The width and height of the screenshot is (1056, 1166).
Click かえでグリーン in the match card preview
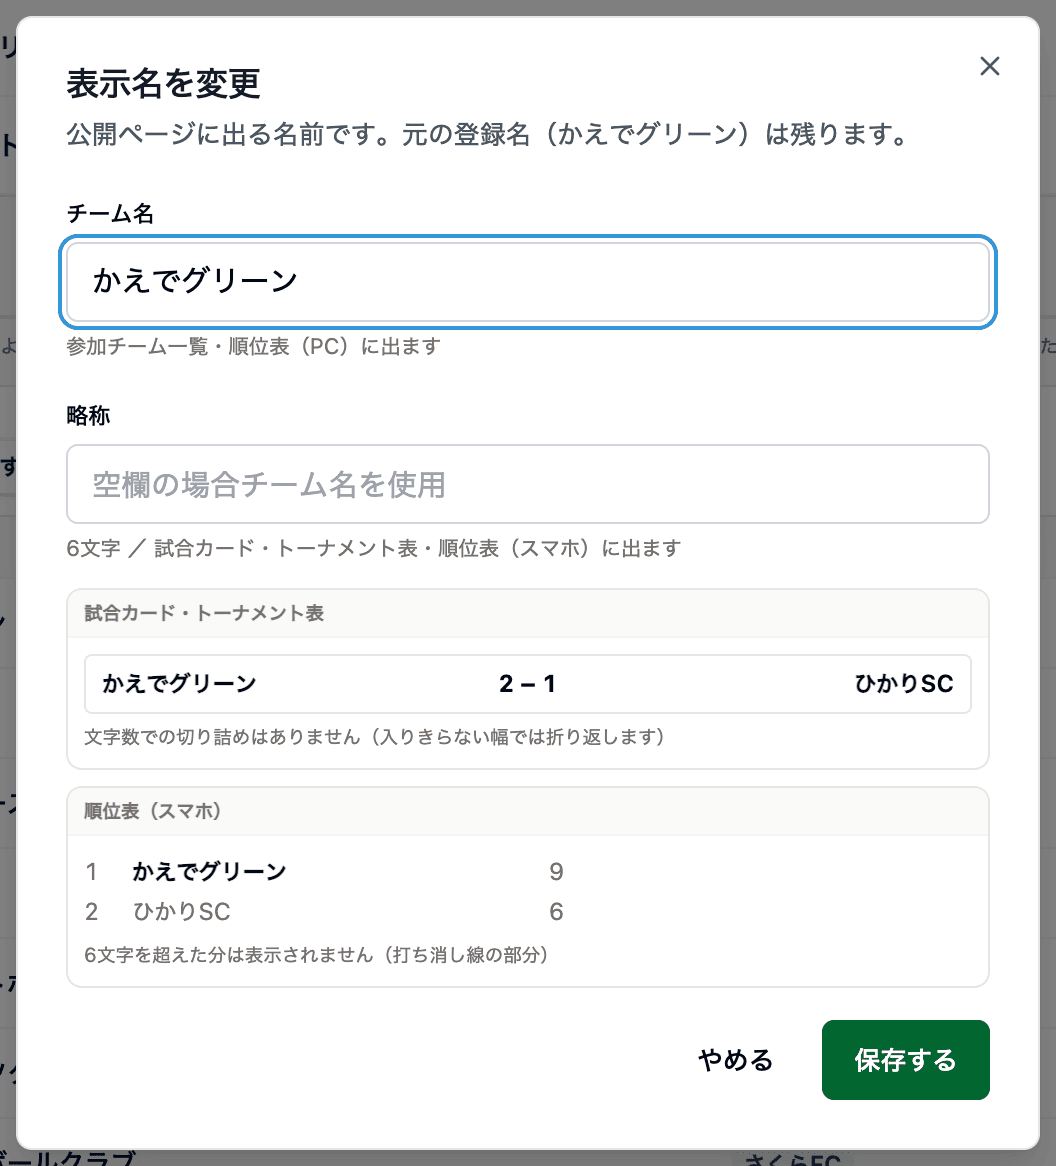click(179, 683)
